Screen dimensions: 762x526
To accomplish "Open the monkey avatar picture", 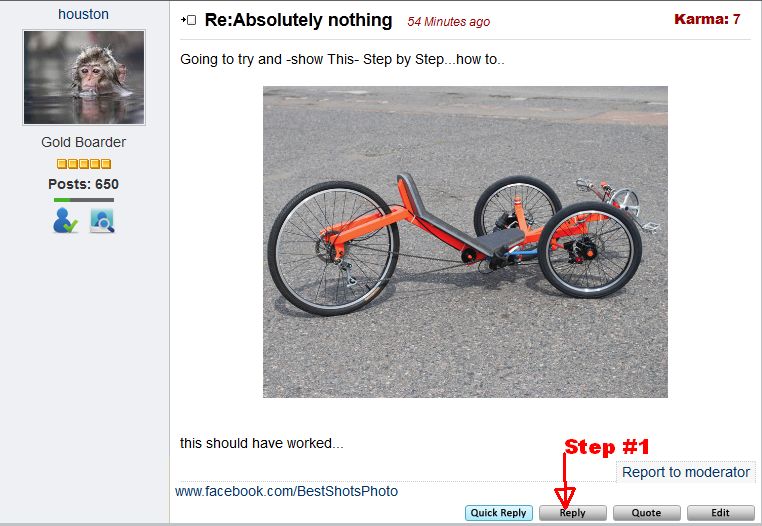I will 84,77.
